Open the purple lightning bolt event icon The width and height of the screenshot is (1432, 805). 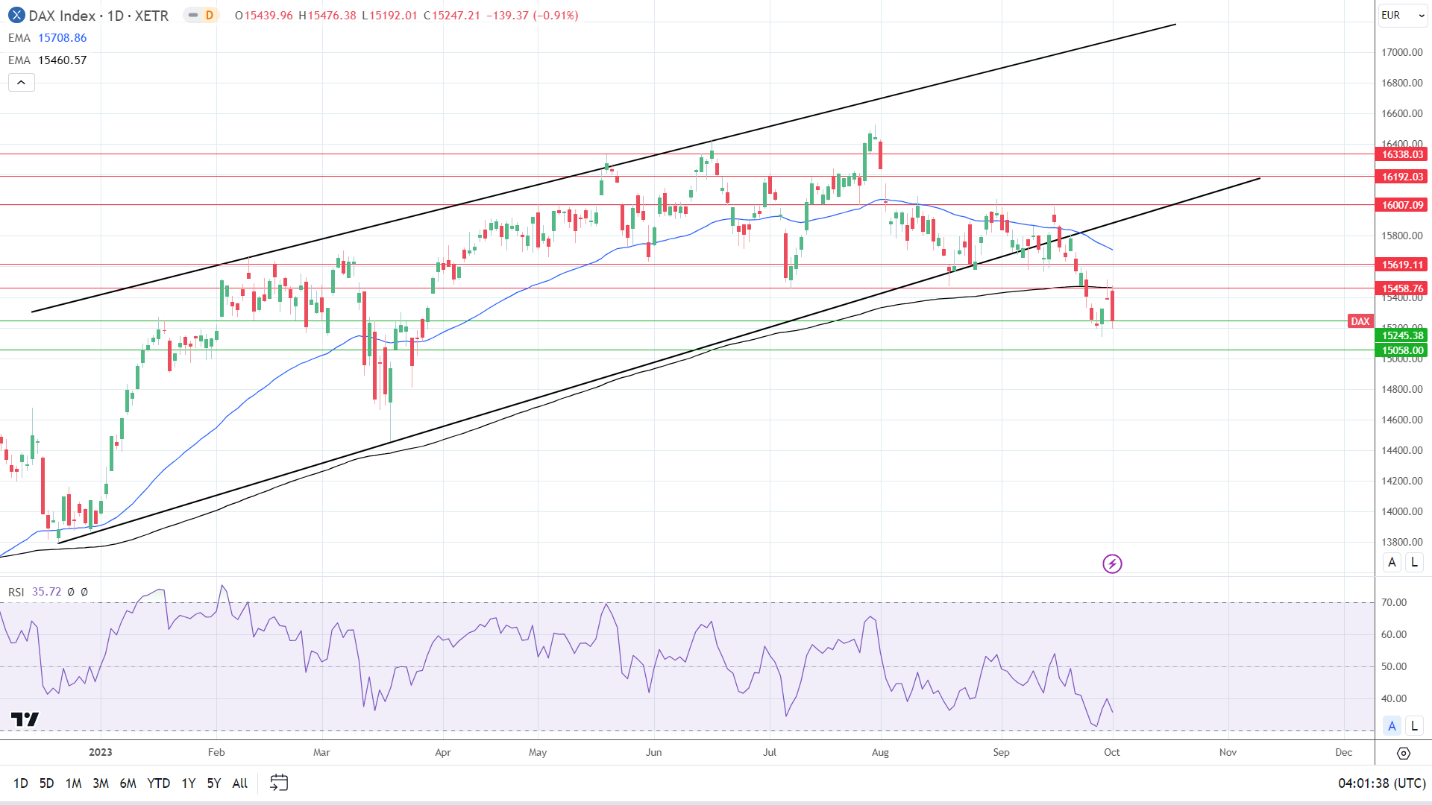[x=1112, y=564]
